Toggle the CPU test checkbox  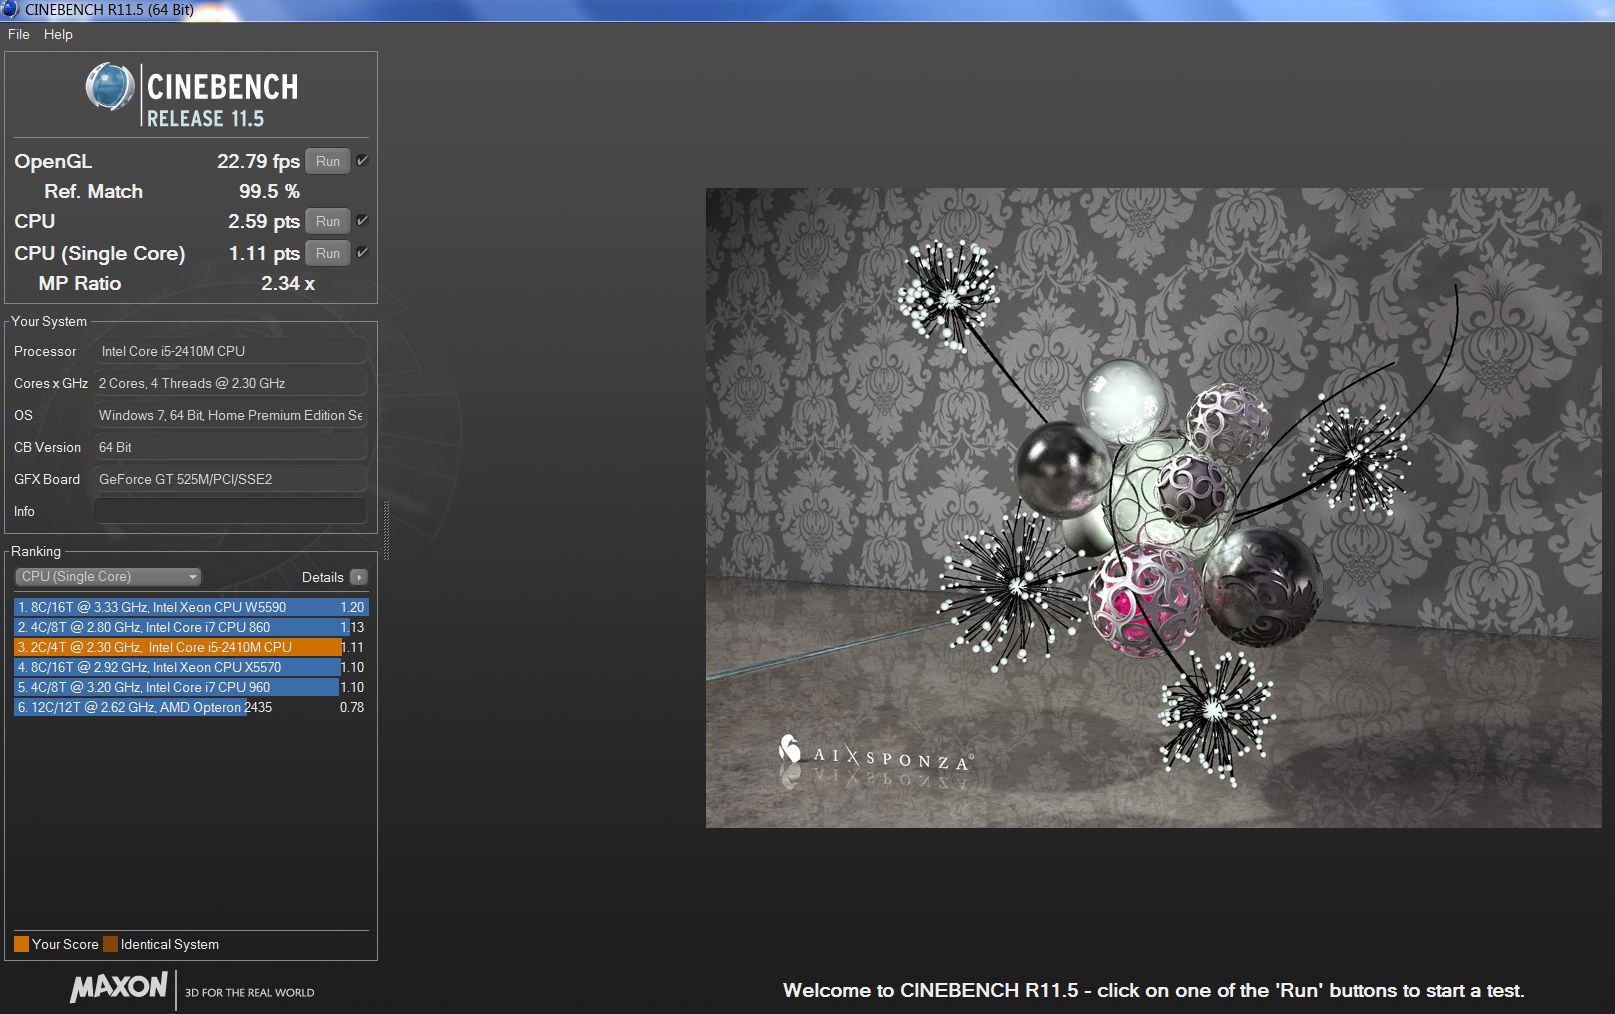coord(362,221)
